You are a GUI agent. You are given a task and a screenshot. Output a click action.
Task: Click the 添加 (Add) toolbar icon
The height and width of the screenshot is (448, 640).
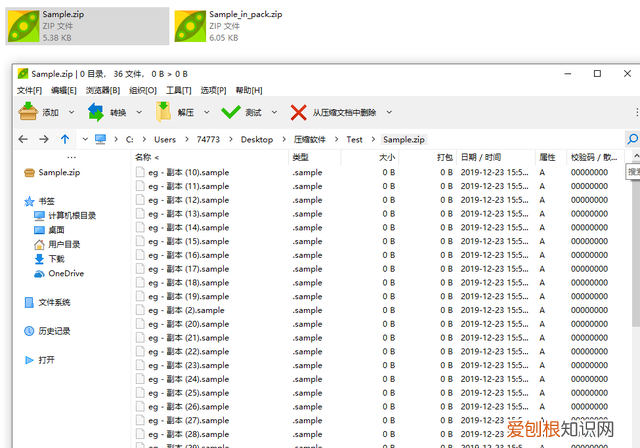(x=27, y=112)
